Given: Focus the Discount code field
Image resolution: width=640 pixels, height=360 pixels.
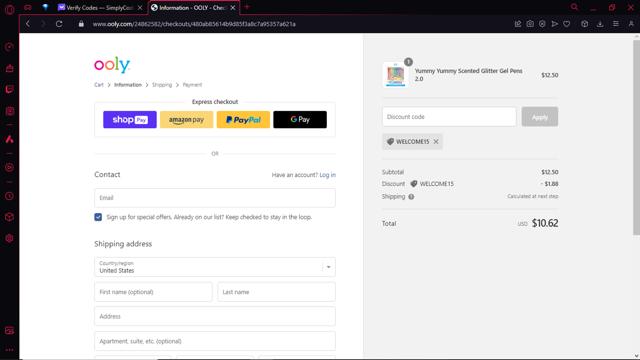Looking at the screenshot, I should pos(449,117).
